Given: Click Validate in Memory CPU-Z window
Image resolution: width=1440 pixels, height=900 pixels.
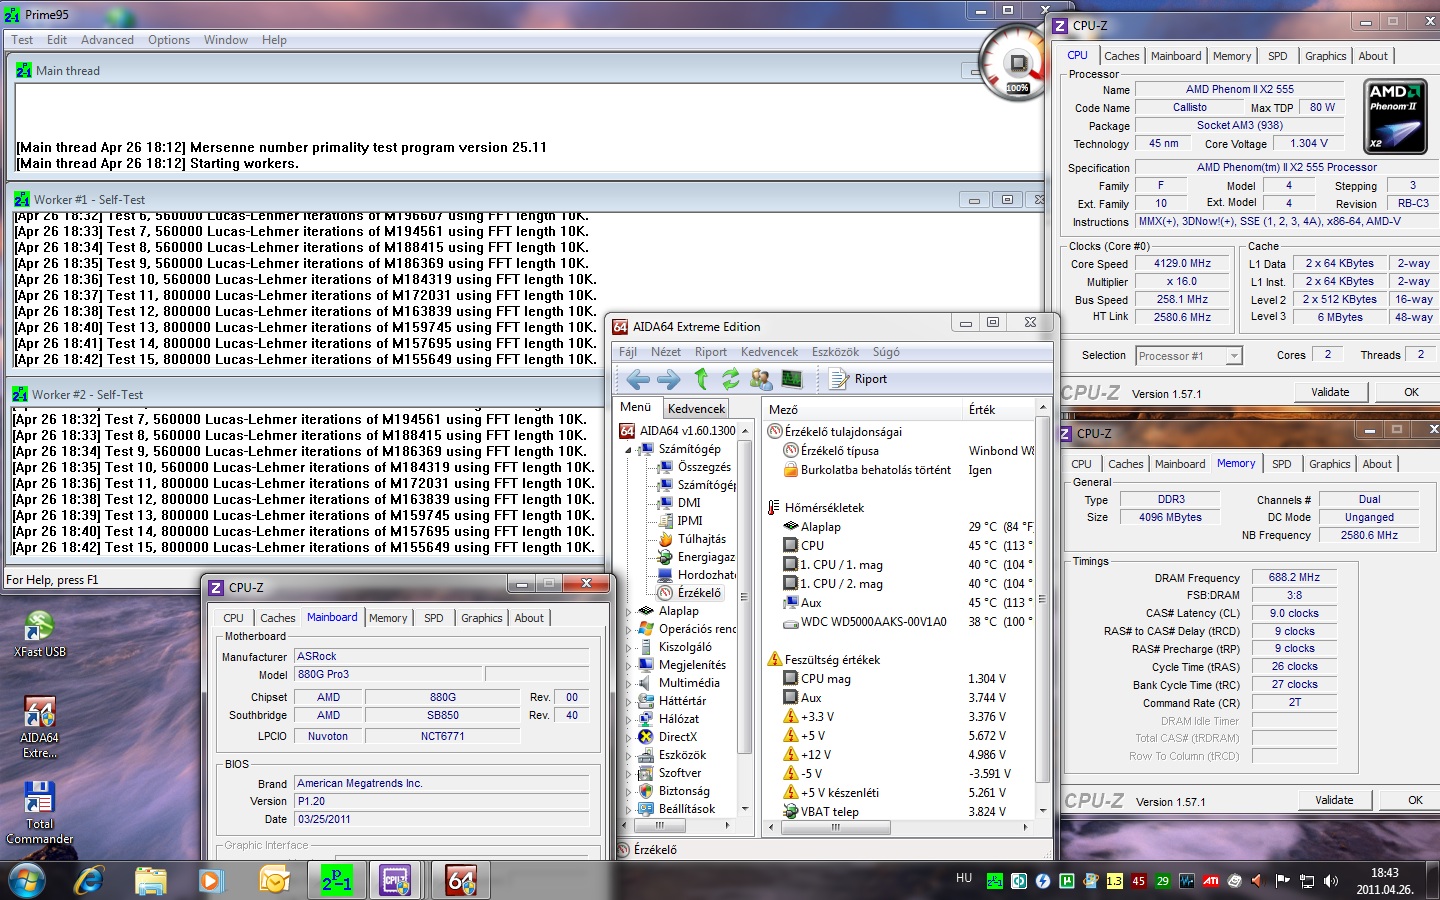Looking at the screenshot, I should click(x=1334, y=800).
